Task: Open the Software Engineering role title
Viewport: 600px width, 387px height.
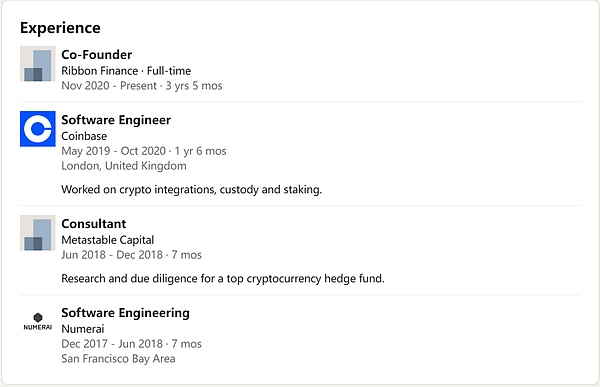Action: pos(125,313)
